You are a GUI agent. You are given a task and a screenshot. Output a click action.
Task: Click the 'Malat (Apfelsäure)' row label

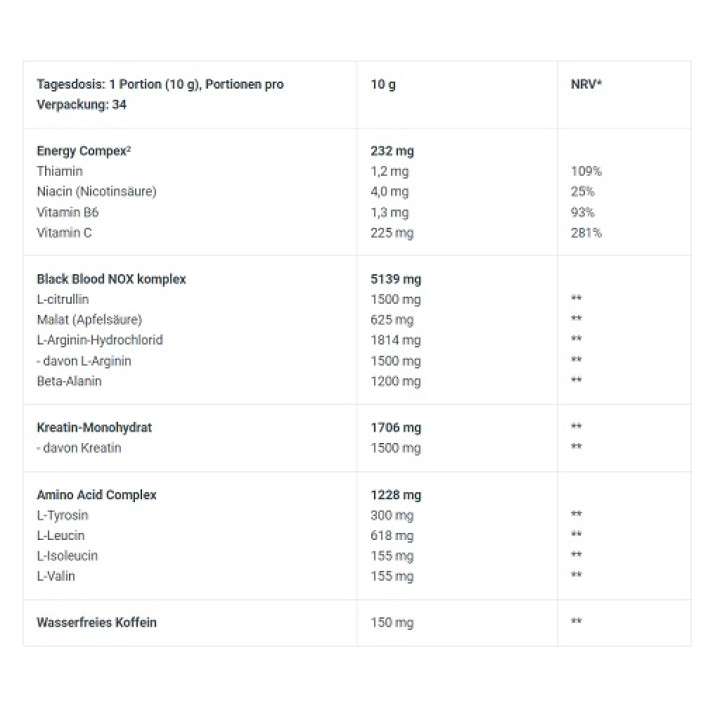pos(89,320)
